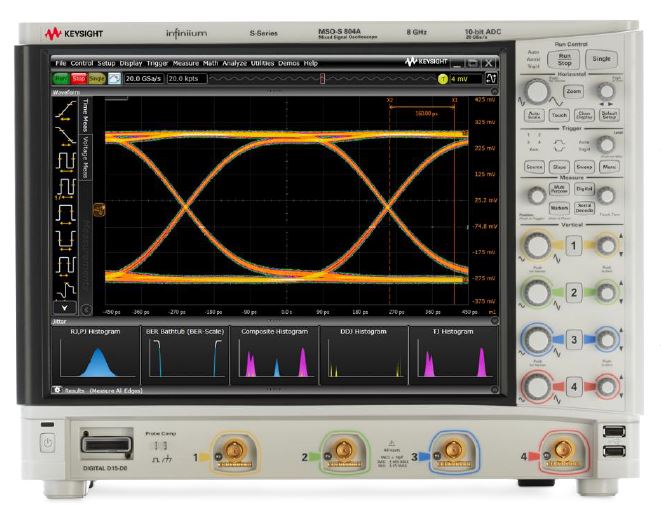
Task: Open the Trigger menu
Action: [x=157, y=63]
